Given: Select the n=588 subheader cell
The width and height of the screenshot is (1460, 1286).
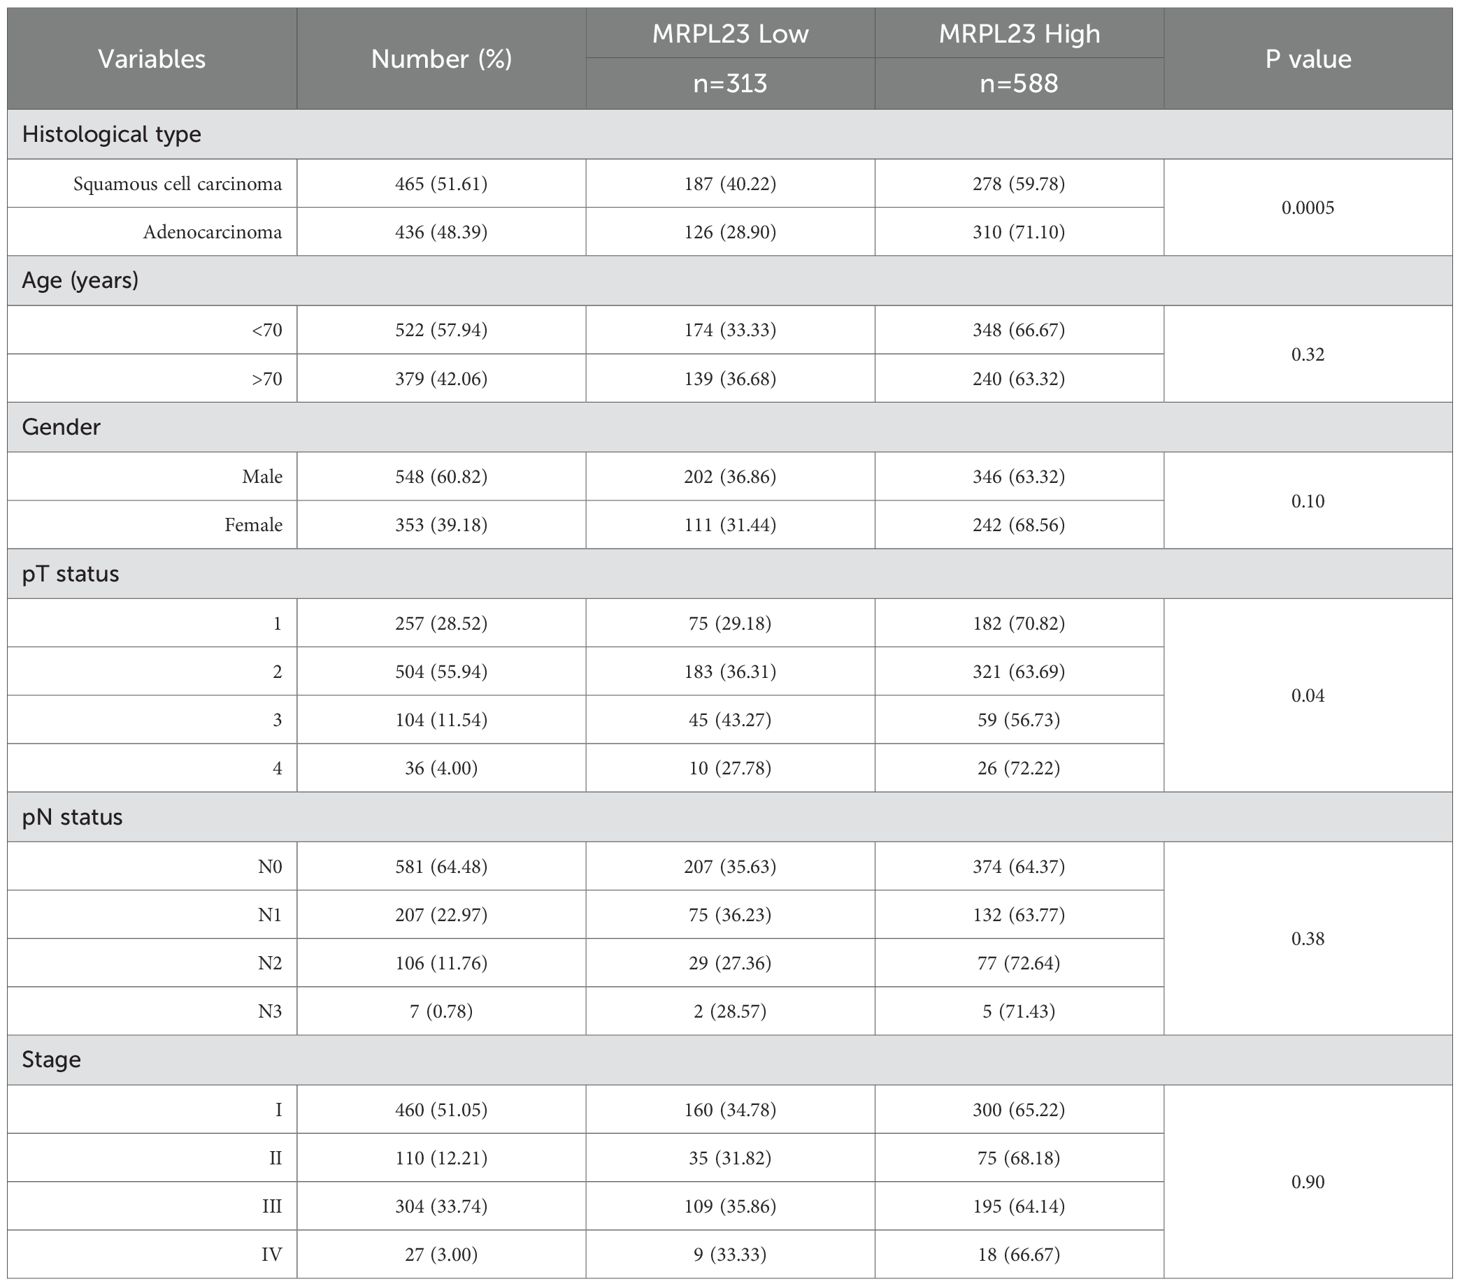Looking at the screenshot, I should click(x=1019, y=83).
